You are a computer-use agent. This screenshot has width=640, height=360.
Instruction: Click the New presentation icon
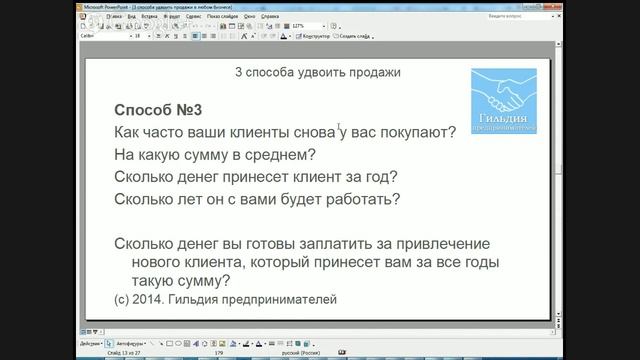83,26
